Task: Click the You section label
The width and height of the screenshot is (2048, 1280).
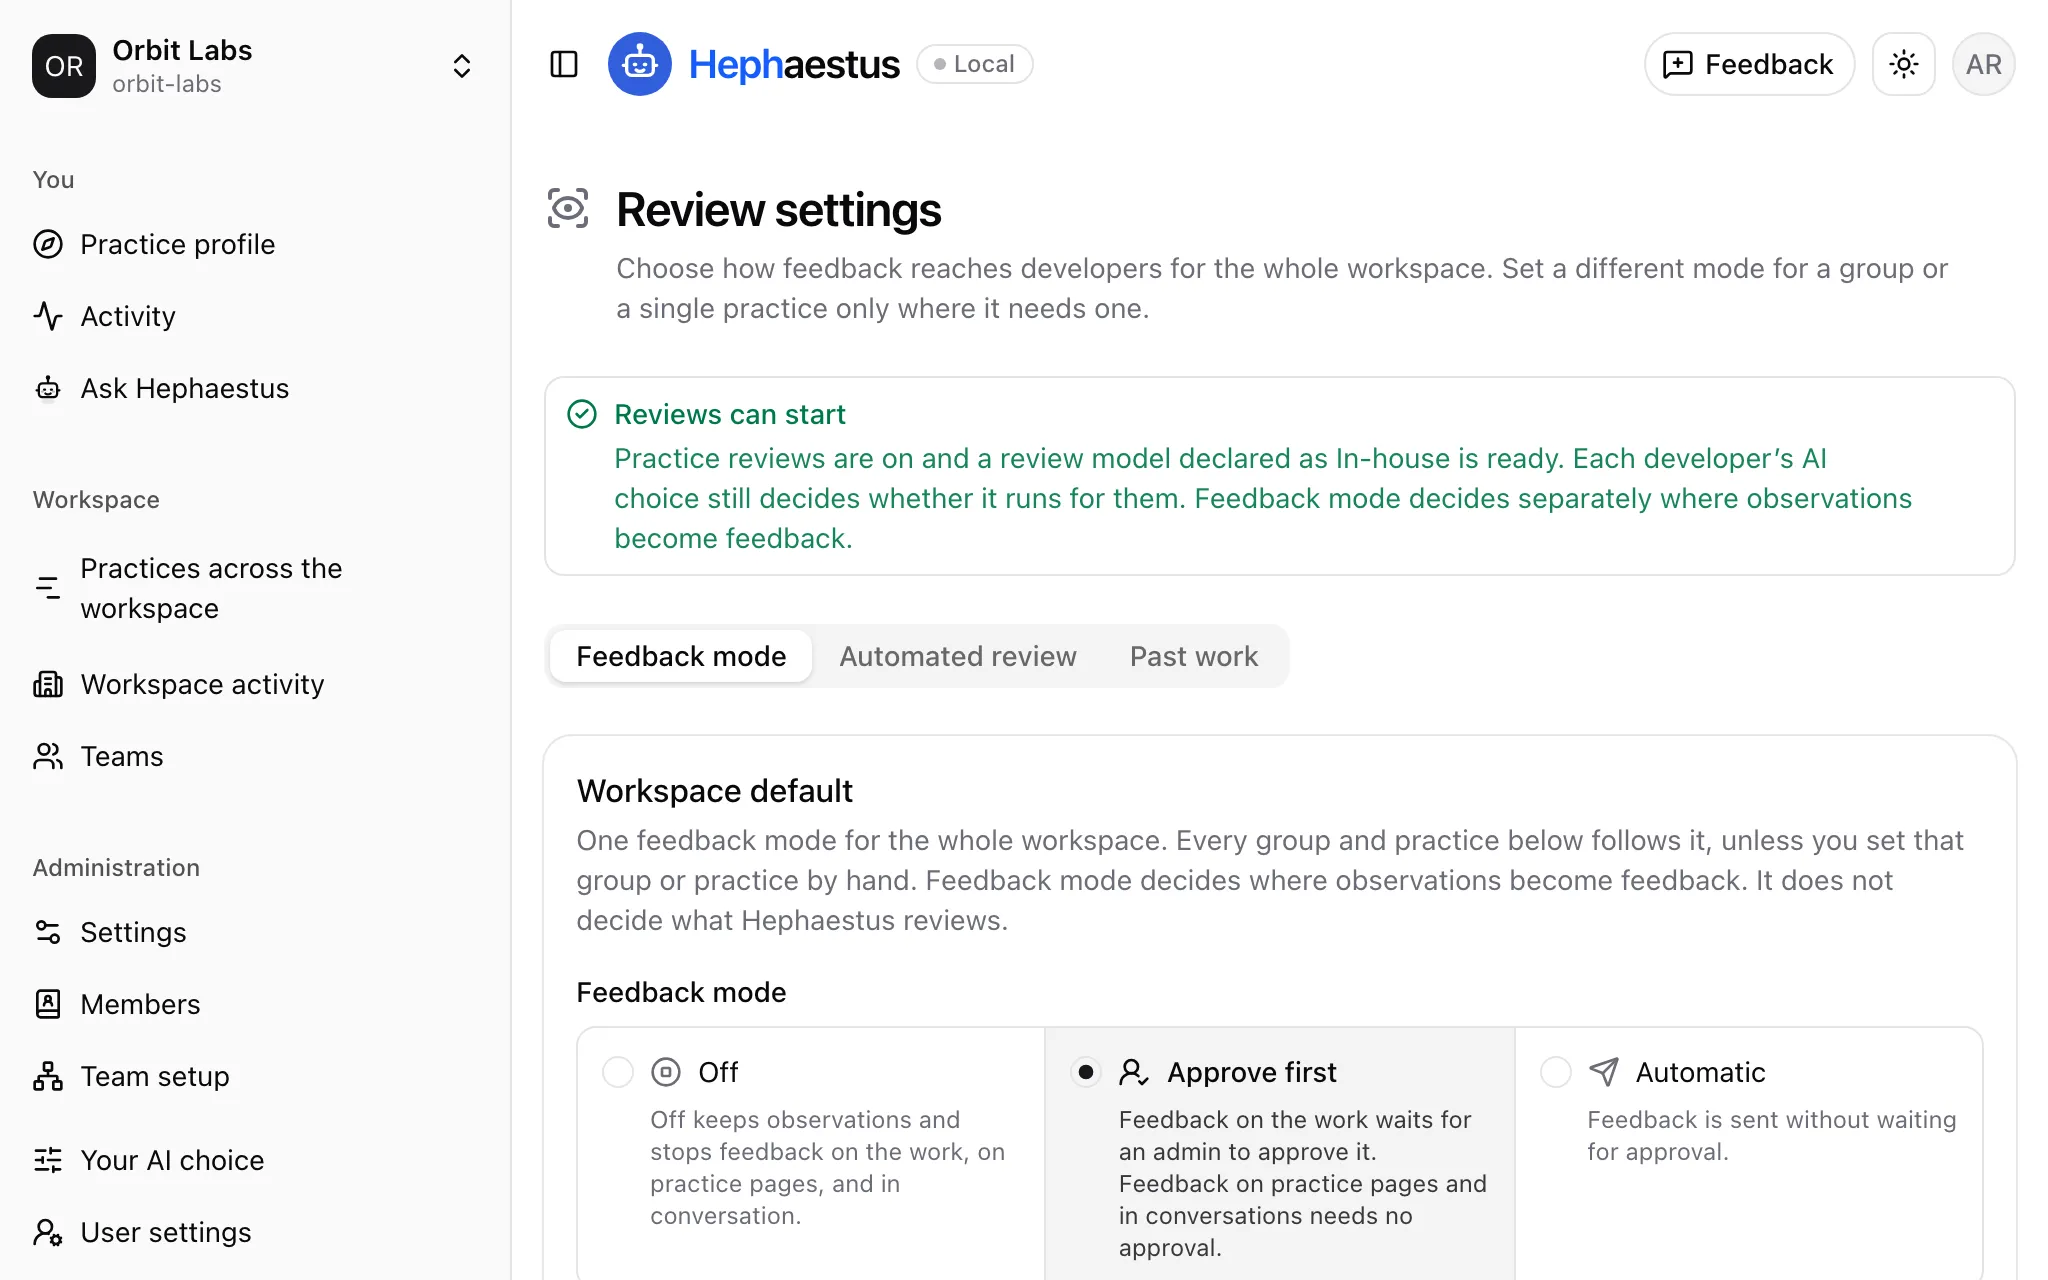Action: (53, 180)
